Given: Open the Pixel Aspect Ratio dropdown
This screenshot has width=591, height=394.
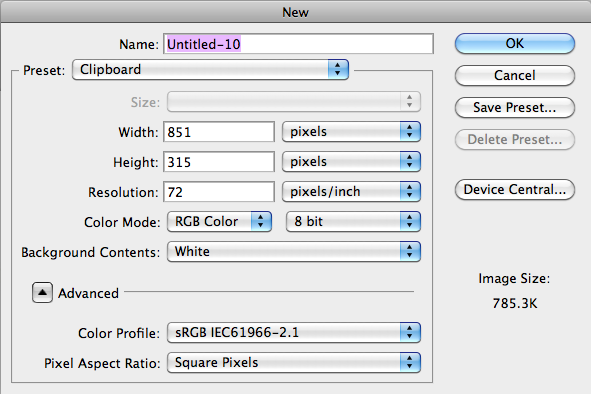Looking at the screenshot, I should 294,363.
